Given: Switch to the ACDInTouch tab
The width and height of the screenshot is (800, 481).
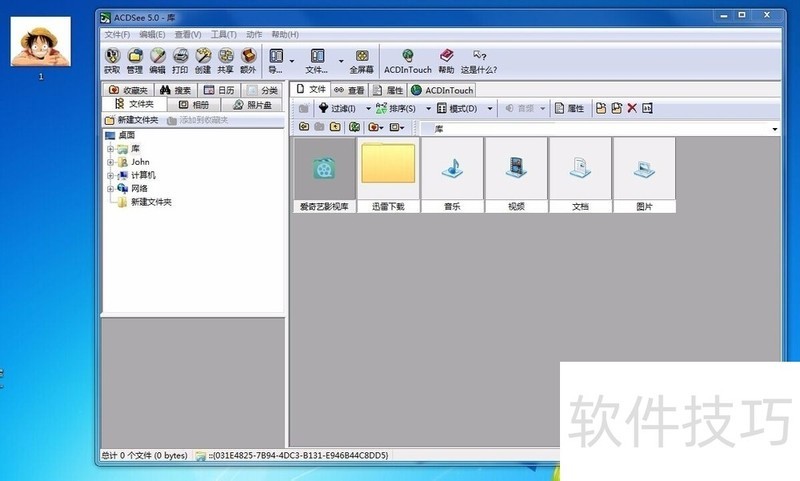Looking at the screenshot, I should [442, 90].
